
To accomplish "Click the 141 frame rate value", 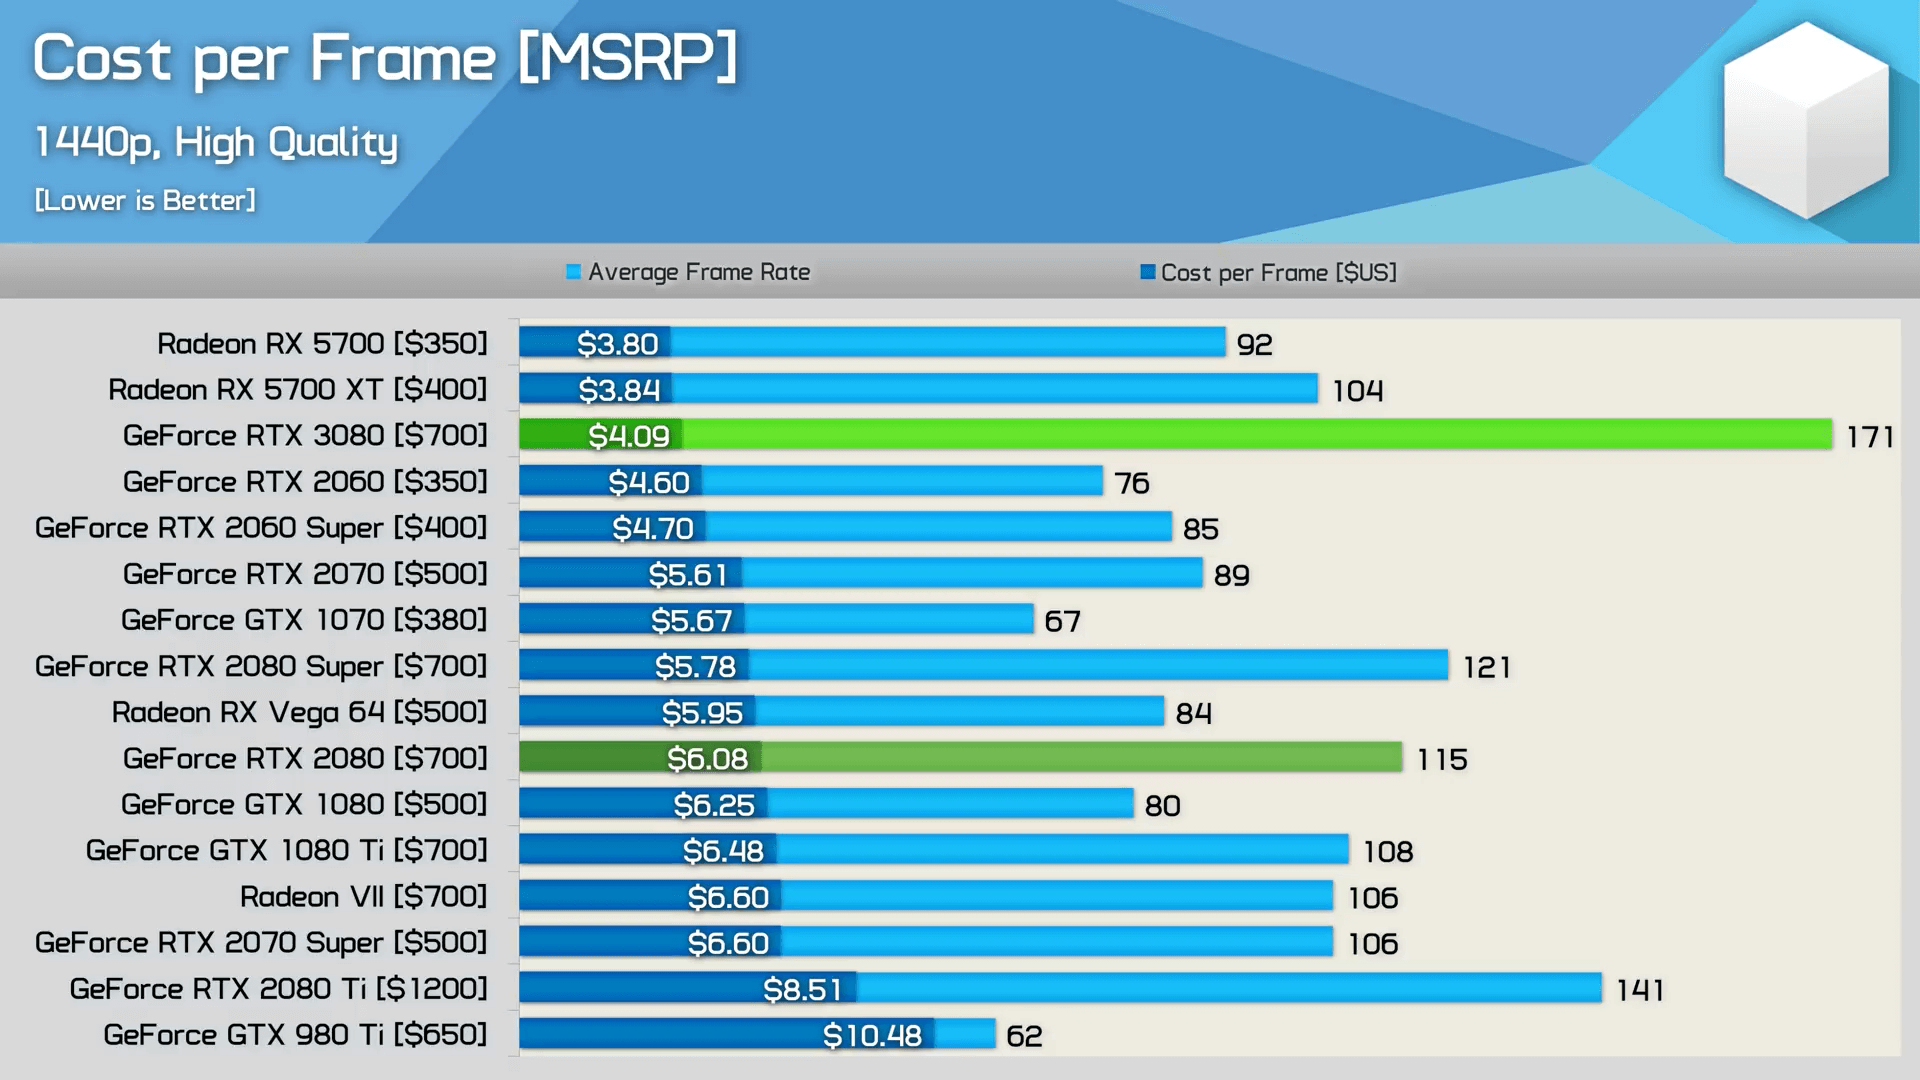I will tap(1640, 990).
